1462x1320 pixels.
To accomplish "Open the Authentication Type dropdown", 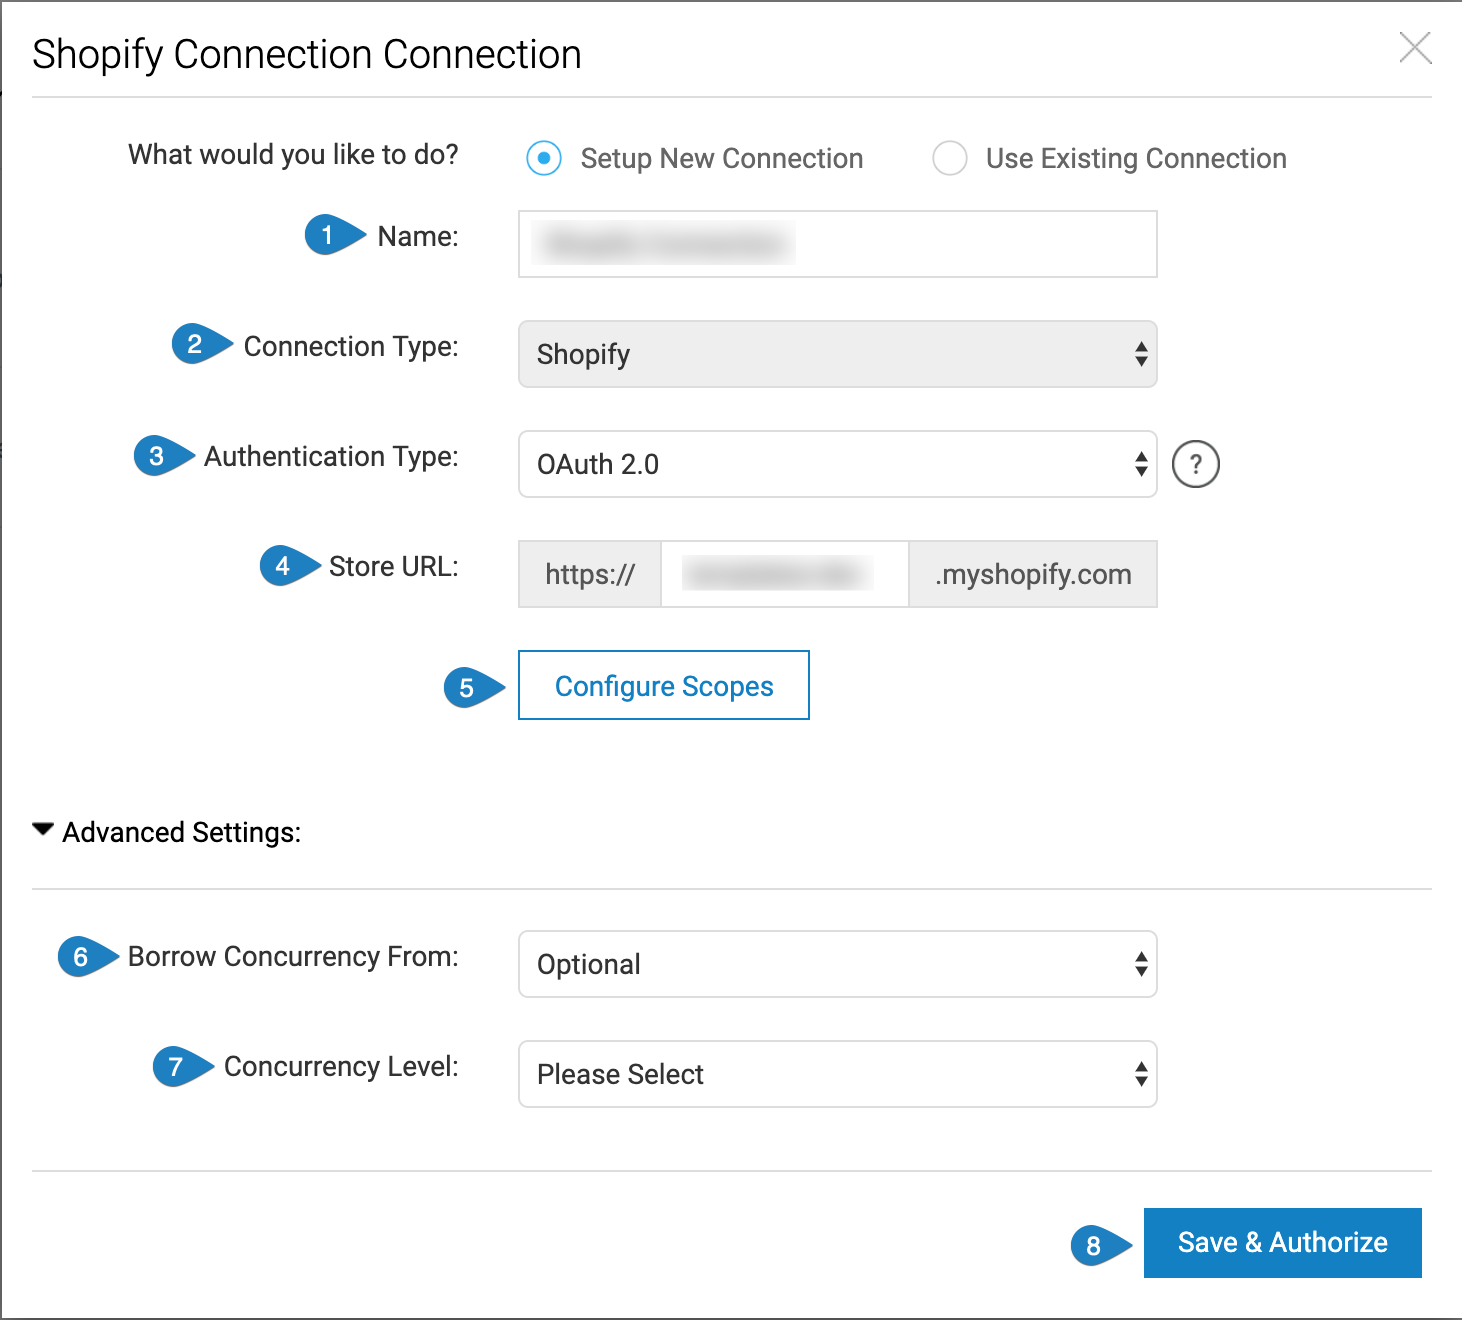I will click(x=837, y=464).
